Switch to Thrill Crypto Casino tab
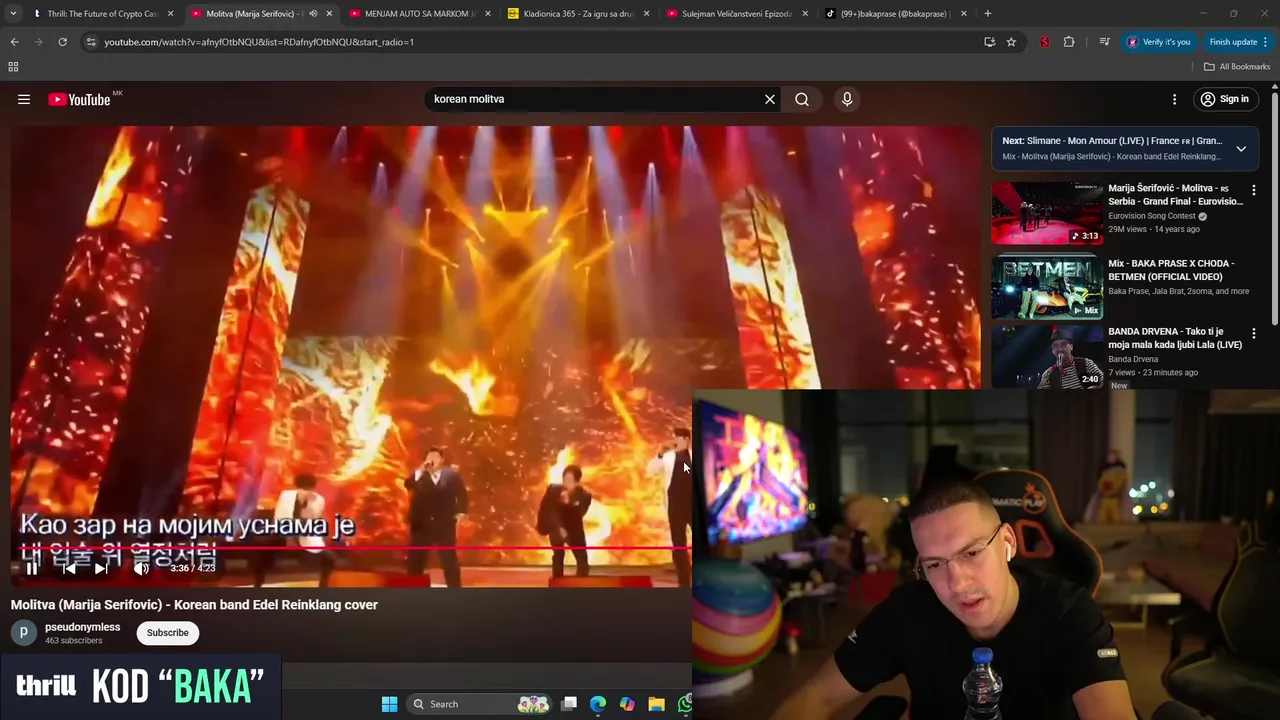 pos(102,14)
